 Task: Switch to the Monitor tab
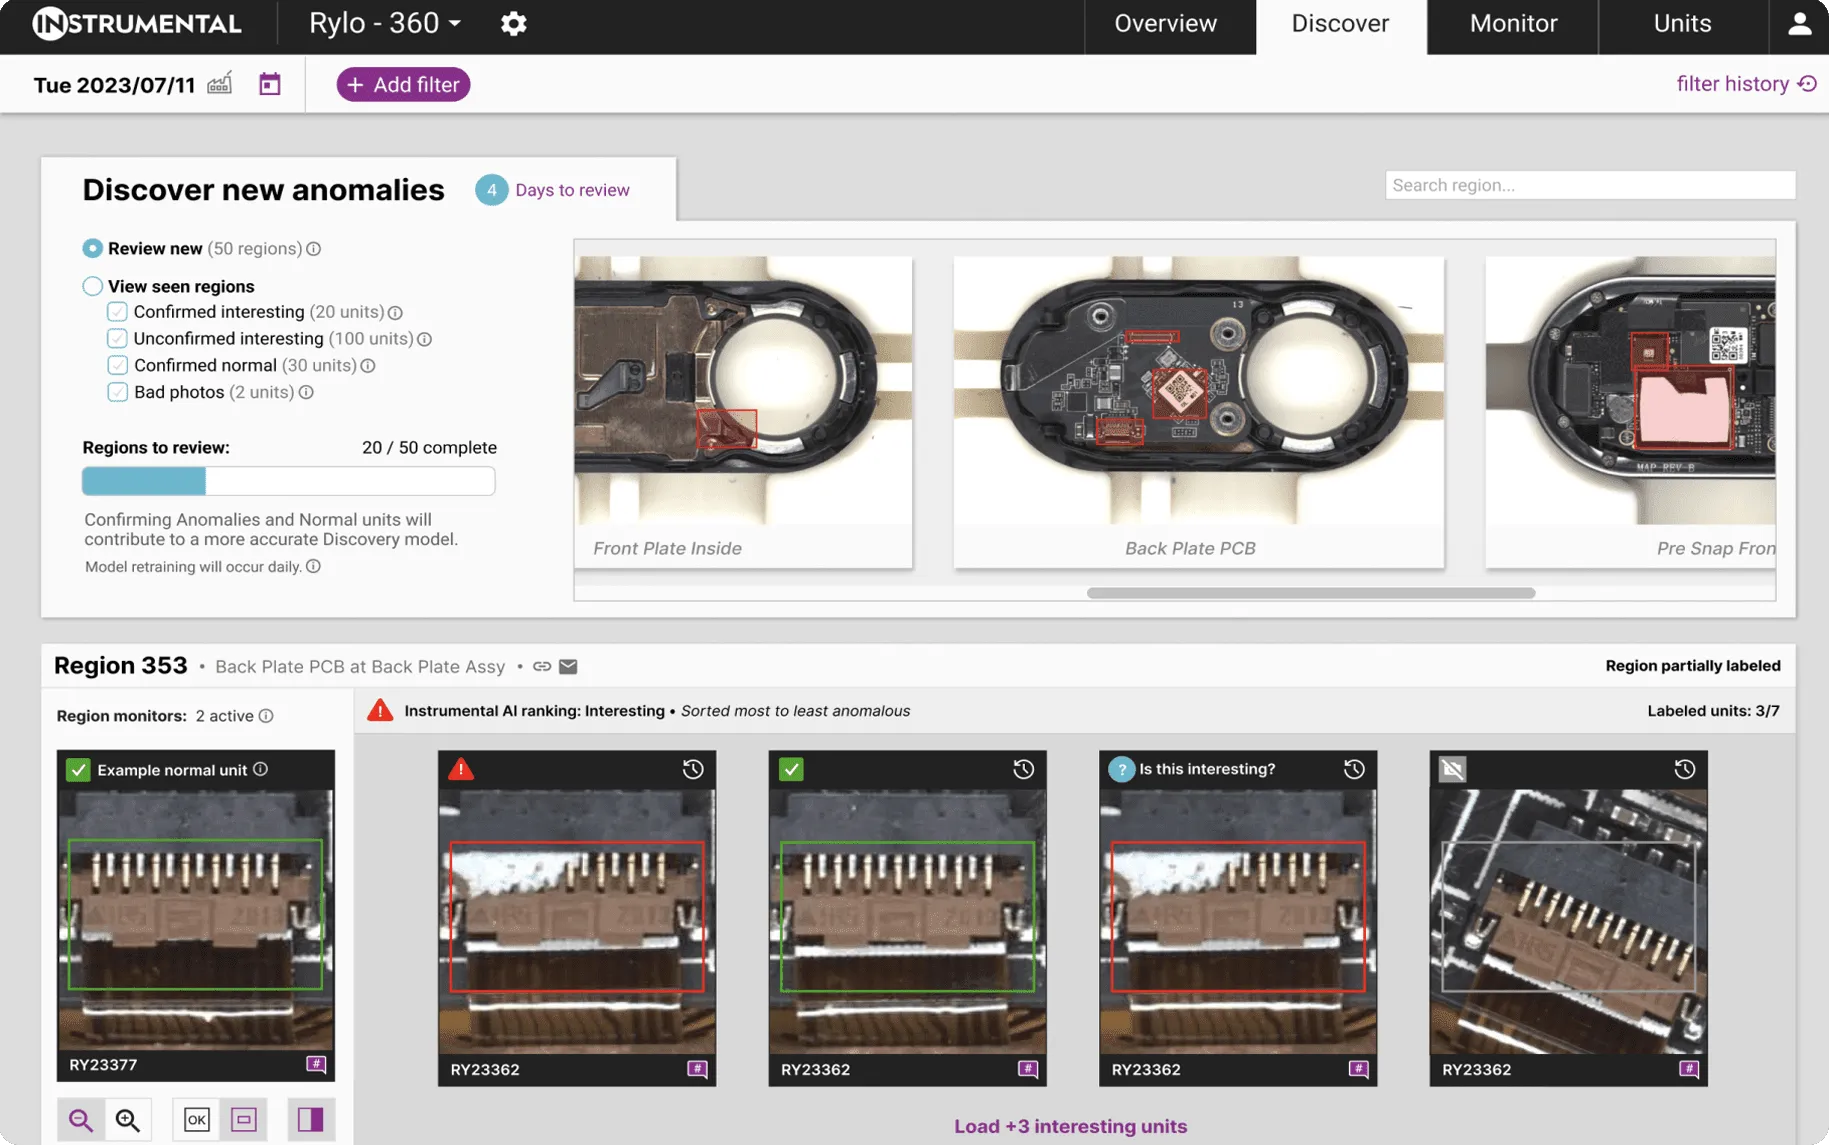click(x=1512, y=24)
